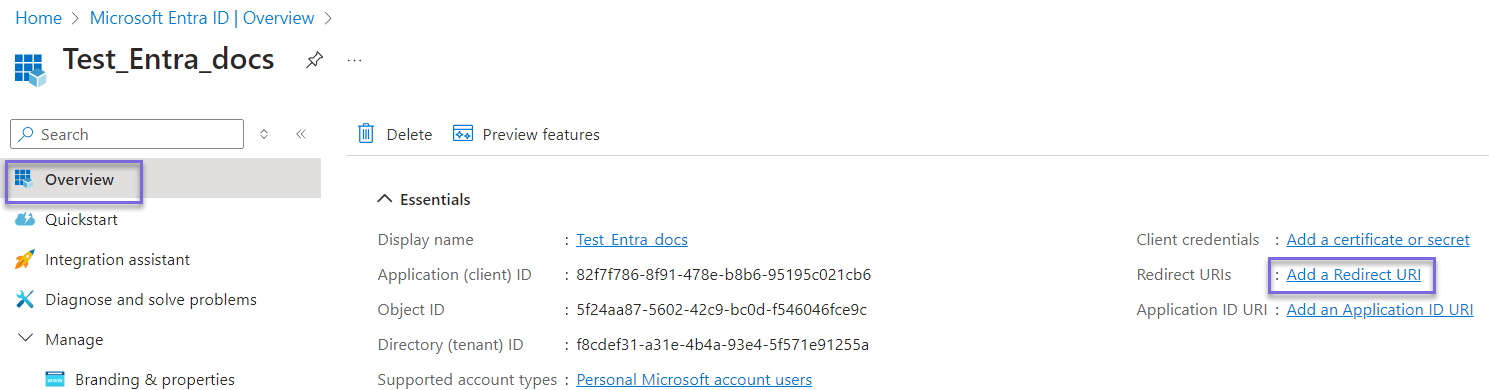This screenshot has height=390, width=1489.
Task: Click the app registration grid icon by title
Action: [x=30, y=69]
